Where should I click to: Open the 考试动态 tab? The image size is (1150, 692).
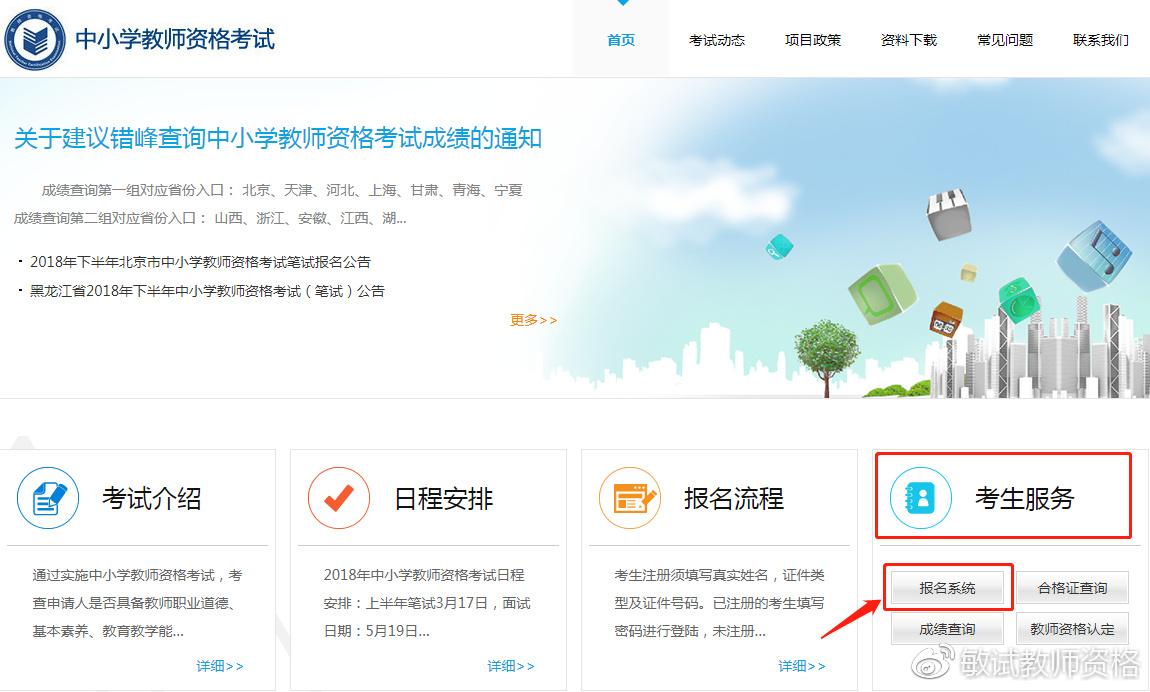pyautogui.click(x=717, y=41)
